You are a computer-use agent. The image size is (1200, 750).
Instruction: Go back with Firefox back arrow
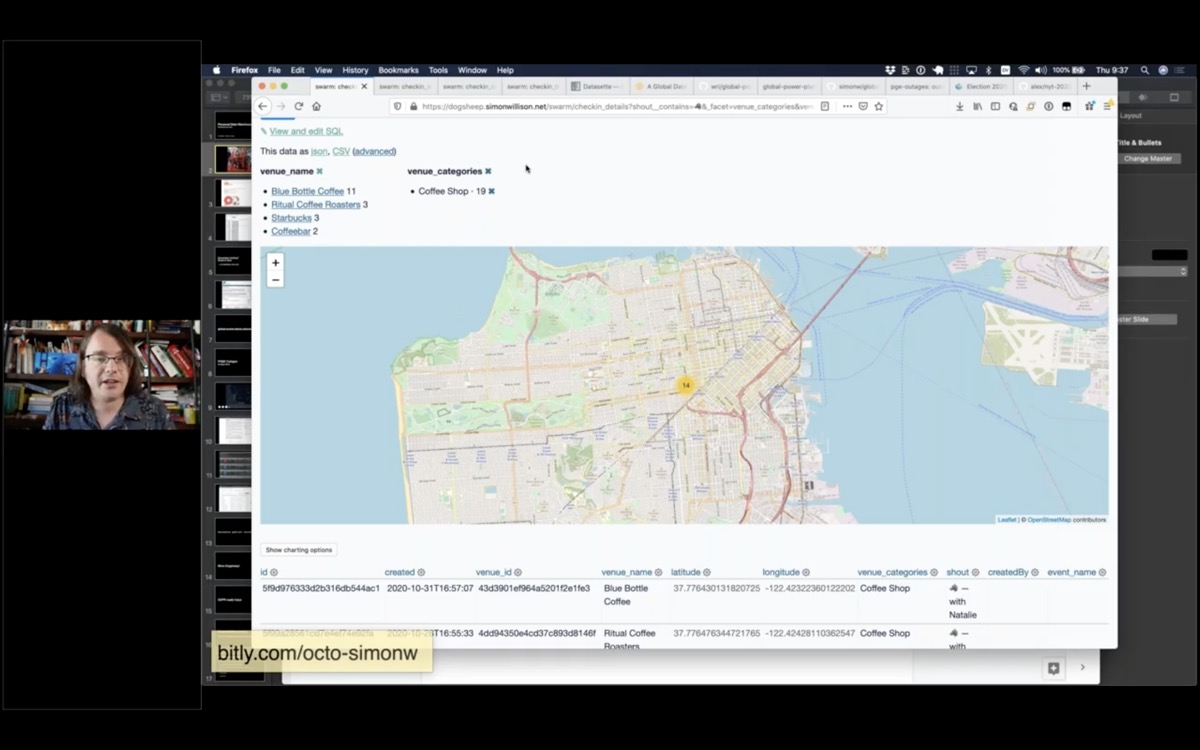263,106
